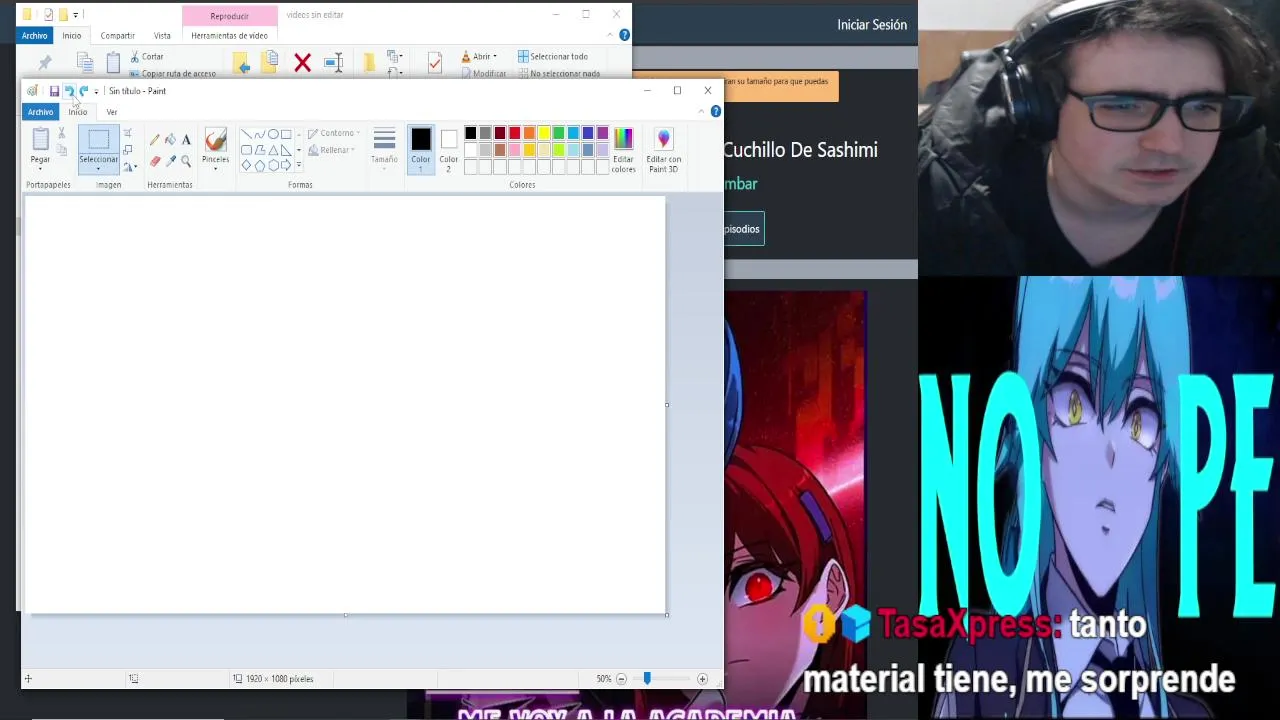
Task: Open the Vista tab in File Explorer
Action: [x=162, y=35]
